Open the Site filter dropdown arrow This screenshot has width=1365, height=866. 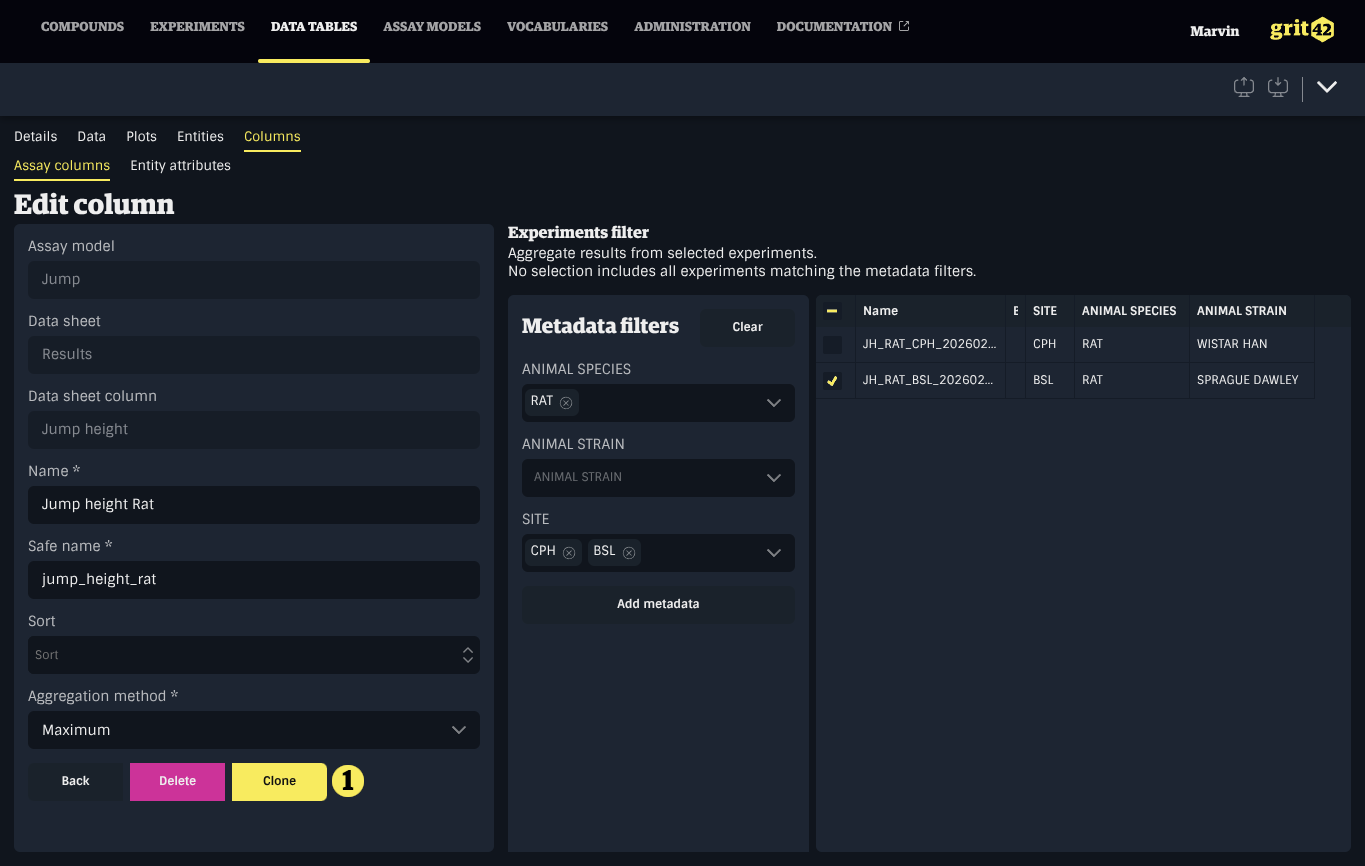pyautogui.click(x=773, y=552)
